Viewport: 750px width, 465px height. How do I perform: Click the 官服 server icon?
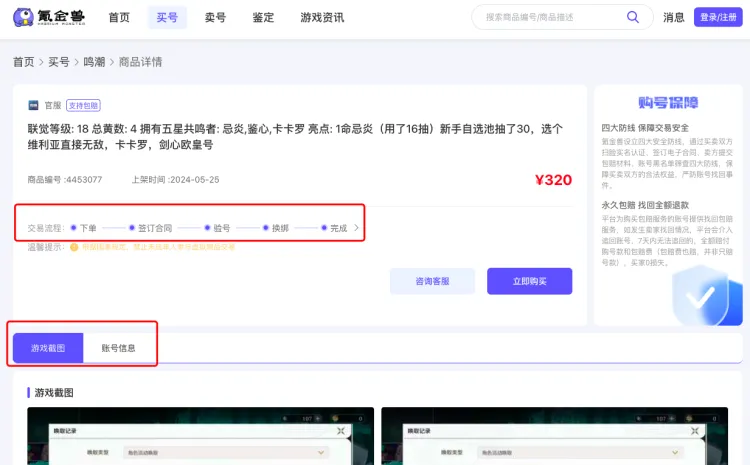(33, 105)
